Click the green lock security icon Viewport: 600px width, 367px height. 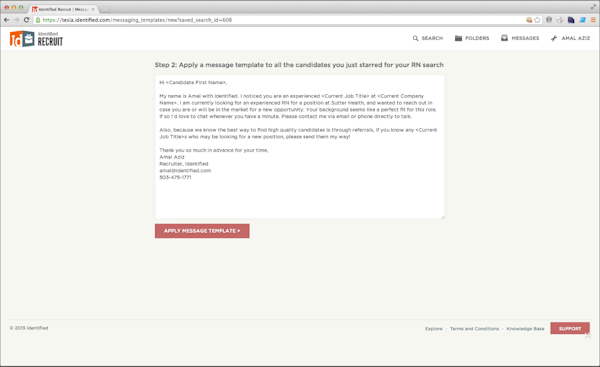pos(38,20)
